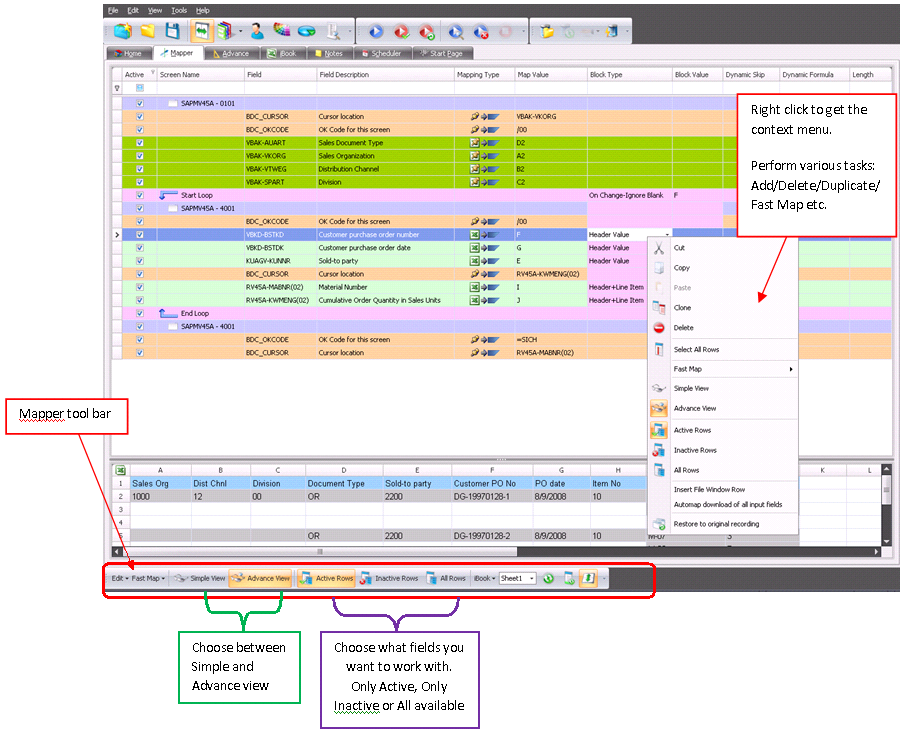The height and width of the screenshot is (737, 906).
Task: Click the yellow open folder toolbar icon
Action: click(148, 32)
